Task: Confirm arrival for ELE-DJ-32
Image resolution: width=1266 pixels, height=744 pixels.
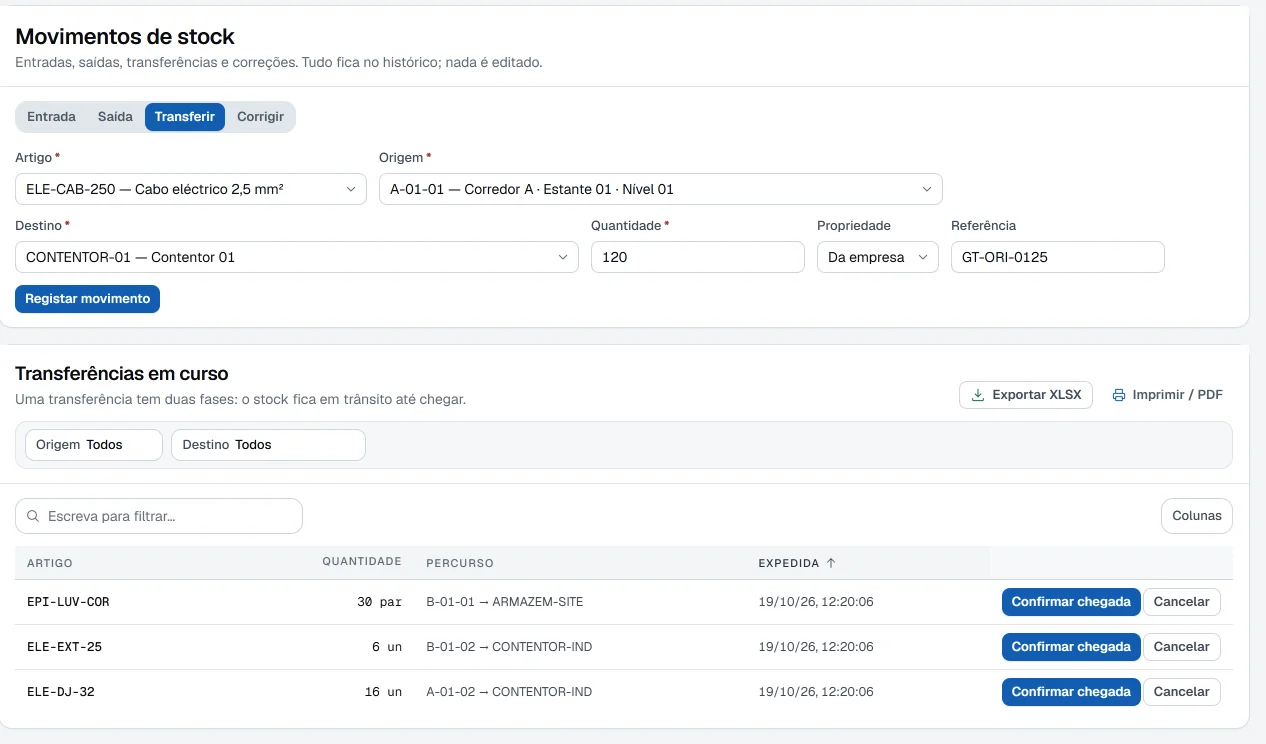Action: [x=1071, y=692]
